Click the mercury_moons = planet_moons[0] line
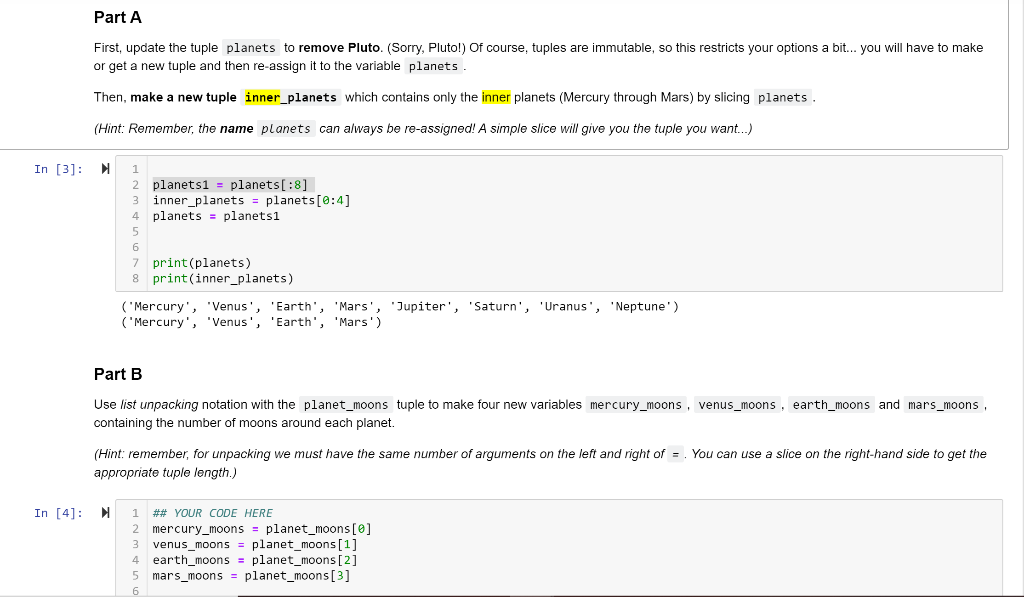The width and height of the screenshot is (1024, 597). point(260,528)
